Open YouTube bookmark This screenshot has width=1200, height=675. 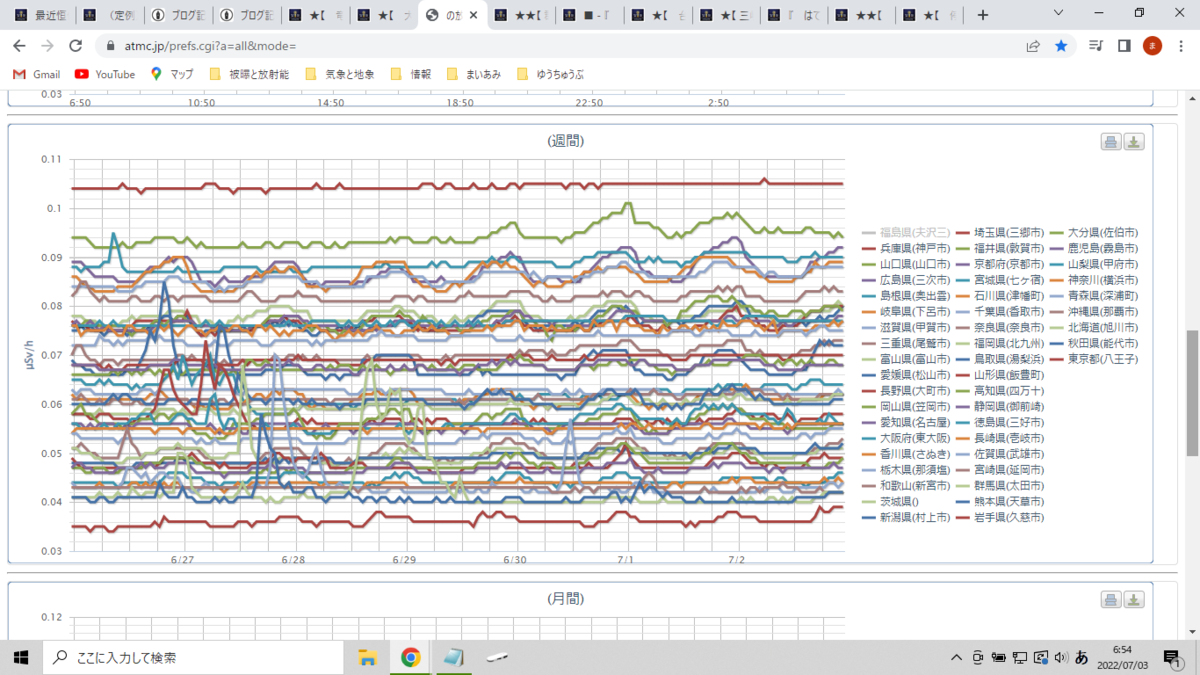click(x=105, y=74)
